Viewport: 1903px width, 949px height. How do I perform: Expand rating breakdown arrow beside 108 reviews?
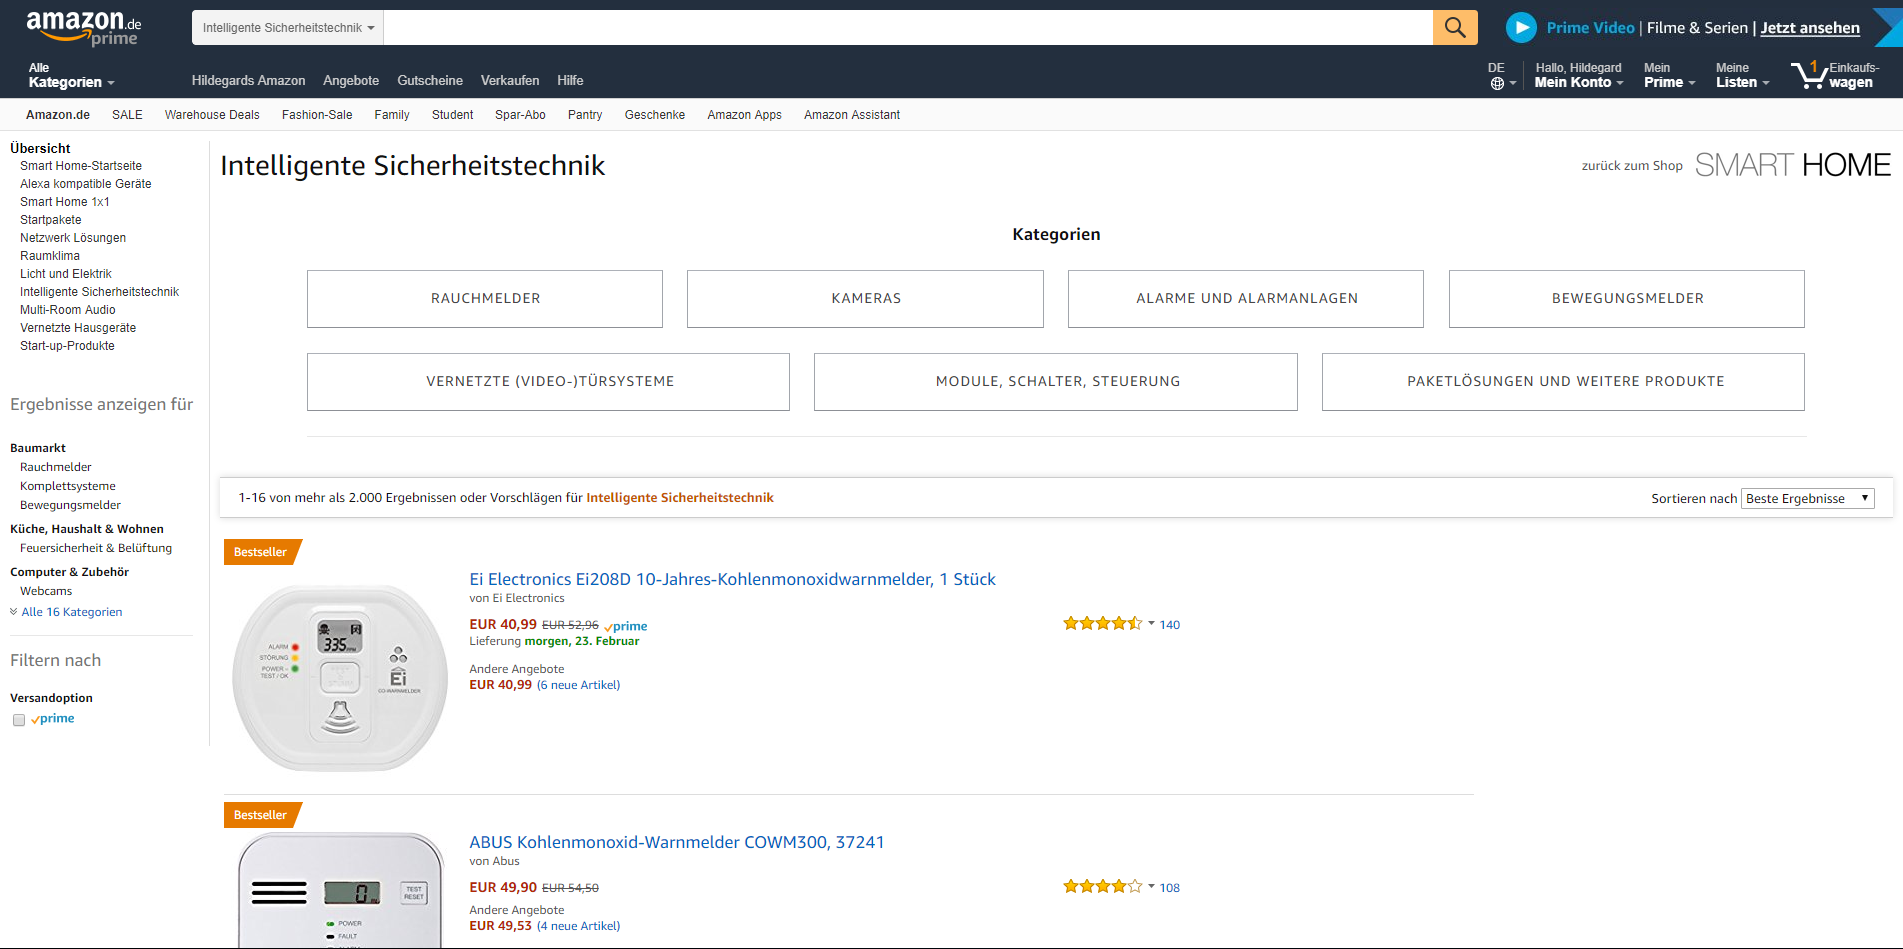click(x=1151, y=886)
